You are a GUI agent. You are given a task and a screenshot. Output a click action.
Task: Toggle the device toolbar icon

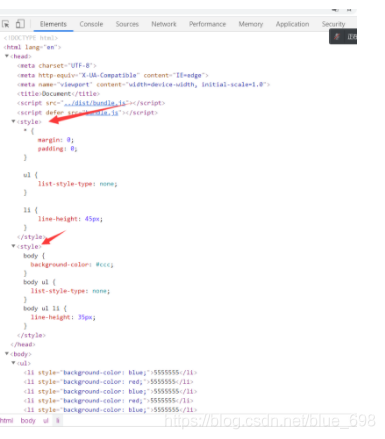(20, 24)
